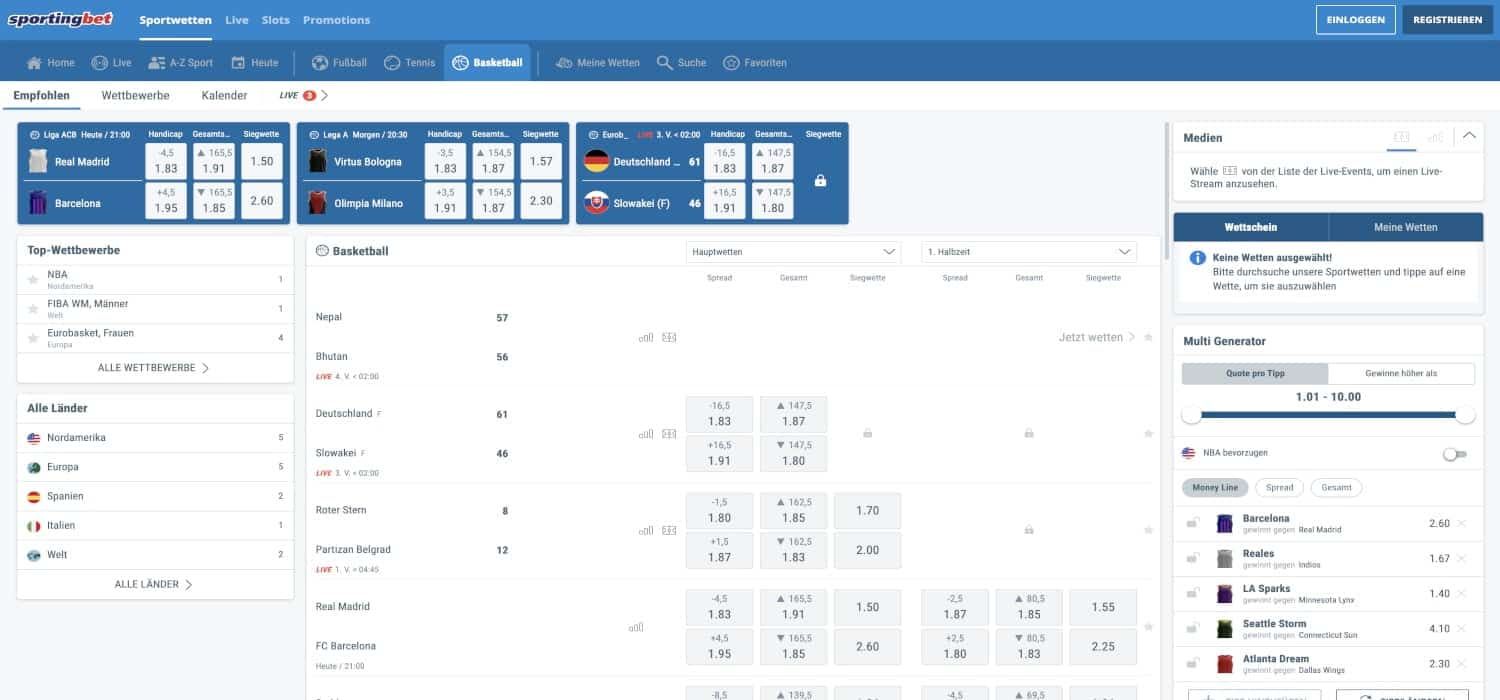Viewport: 1500px width, 700px height.
Task: Switch to the Kalender tab
Action: pos(224,96)
